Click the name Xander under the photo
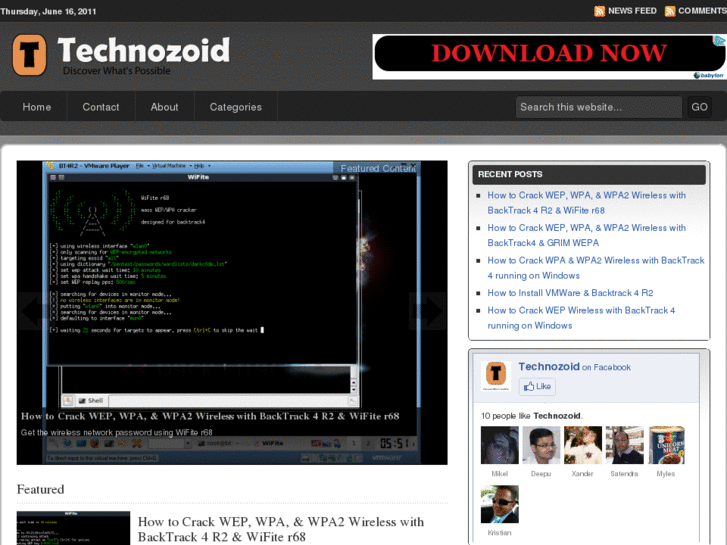 (582, 474)
